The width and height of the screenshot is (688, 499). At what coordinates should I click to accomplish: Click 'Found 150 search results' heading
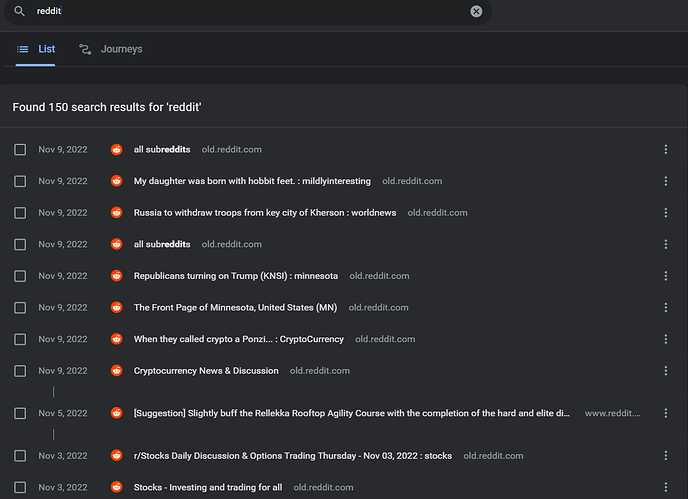point(107,107)
